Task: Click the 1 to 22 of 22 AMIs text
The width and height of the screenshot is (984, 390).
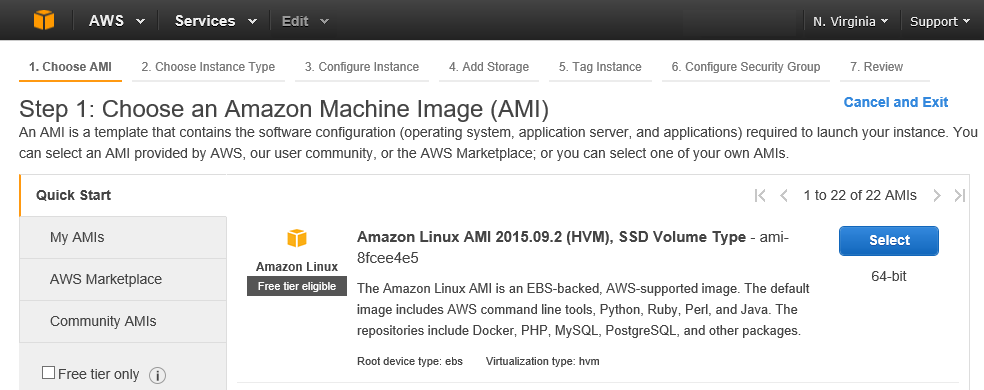Action: [860, 195]
